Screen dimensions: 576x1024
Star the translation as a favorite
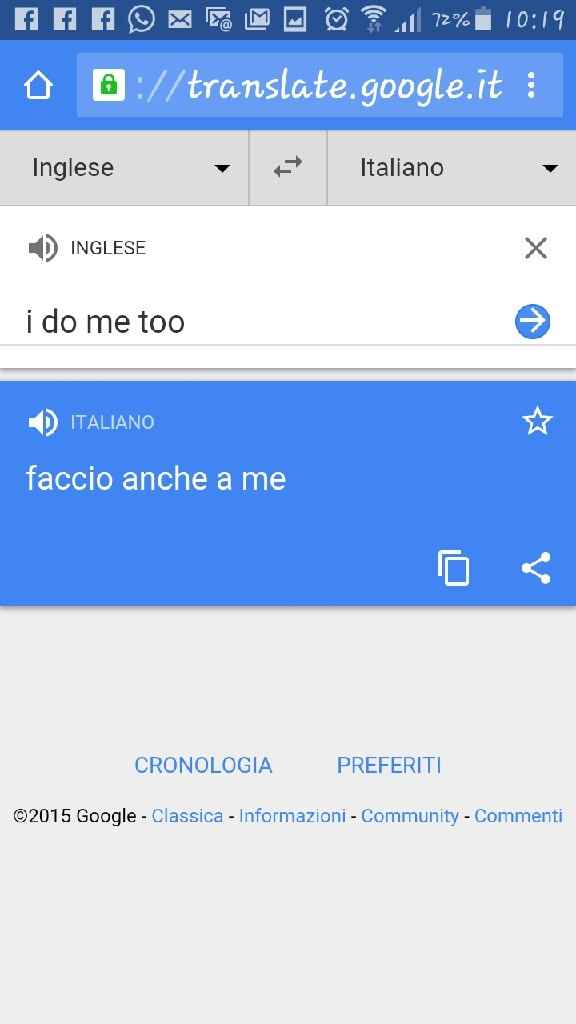[537, 422]
